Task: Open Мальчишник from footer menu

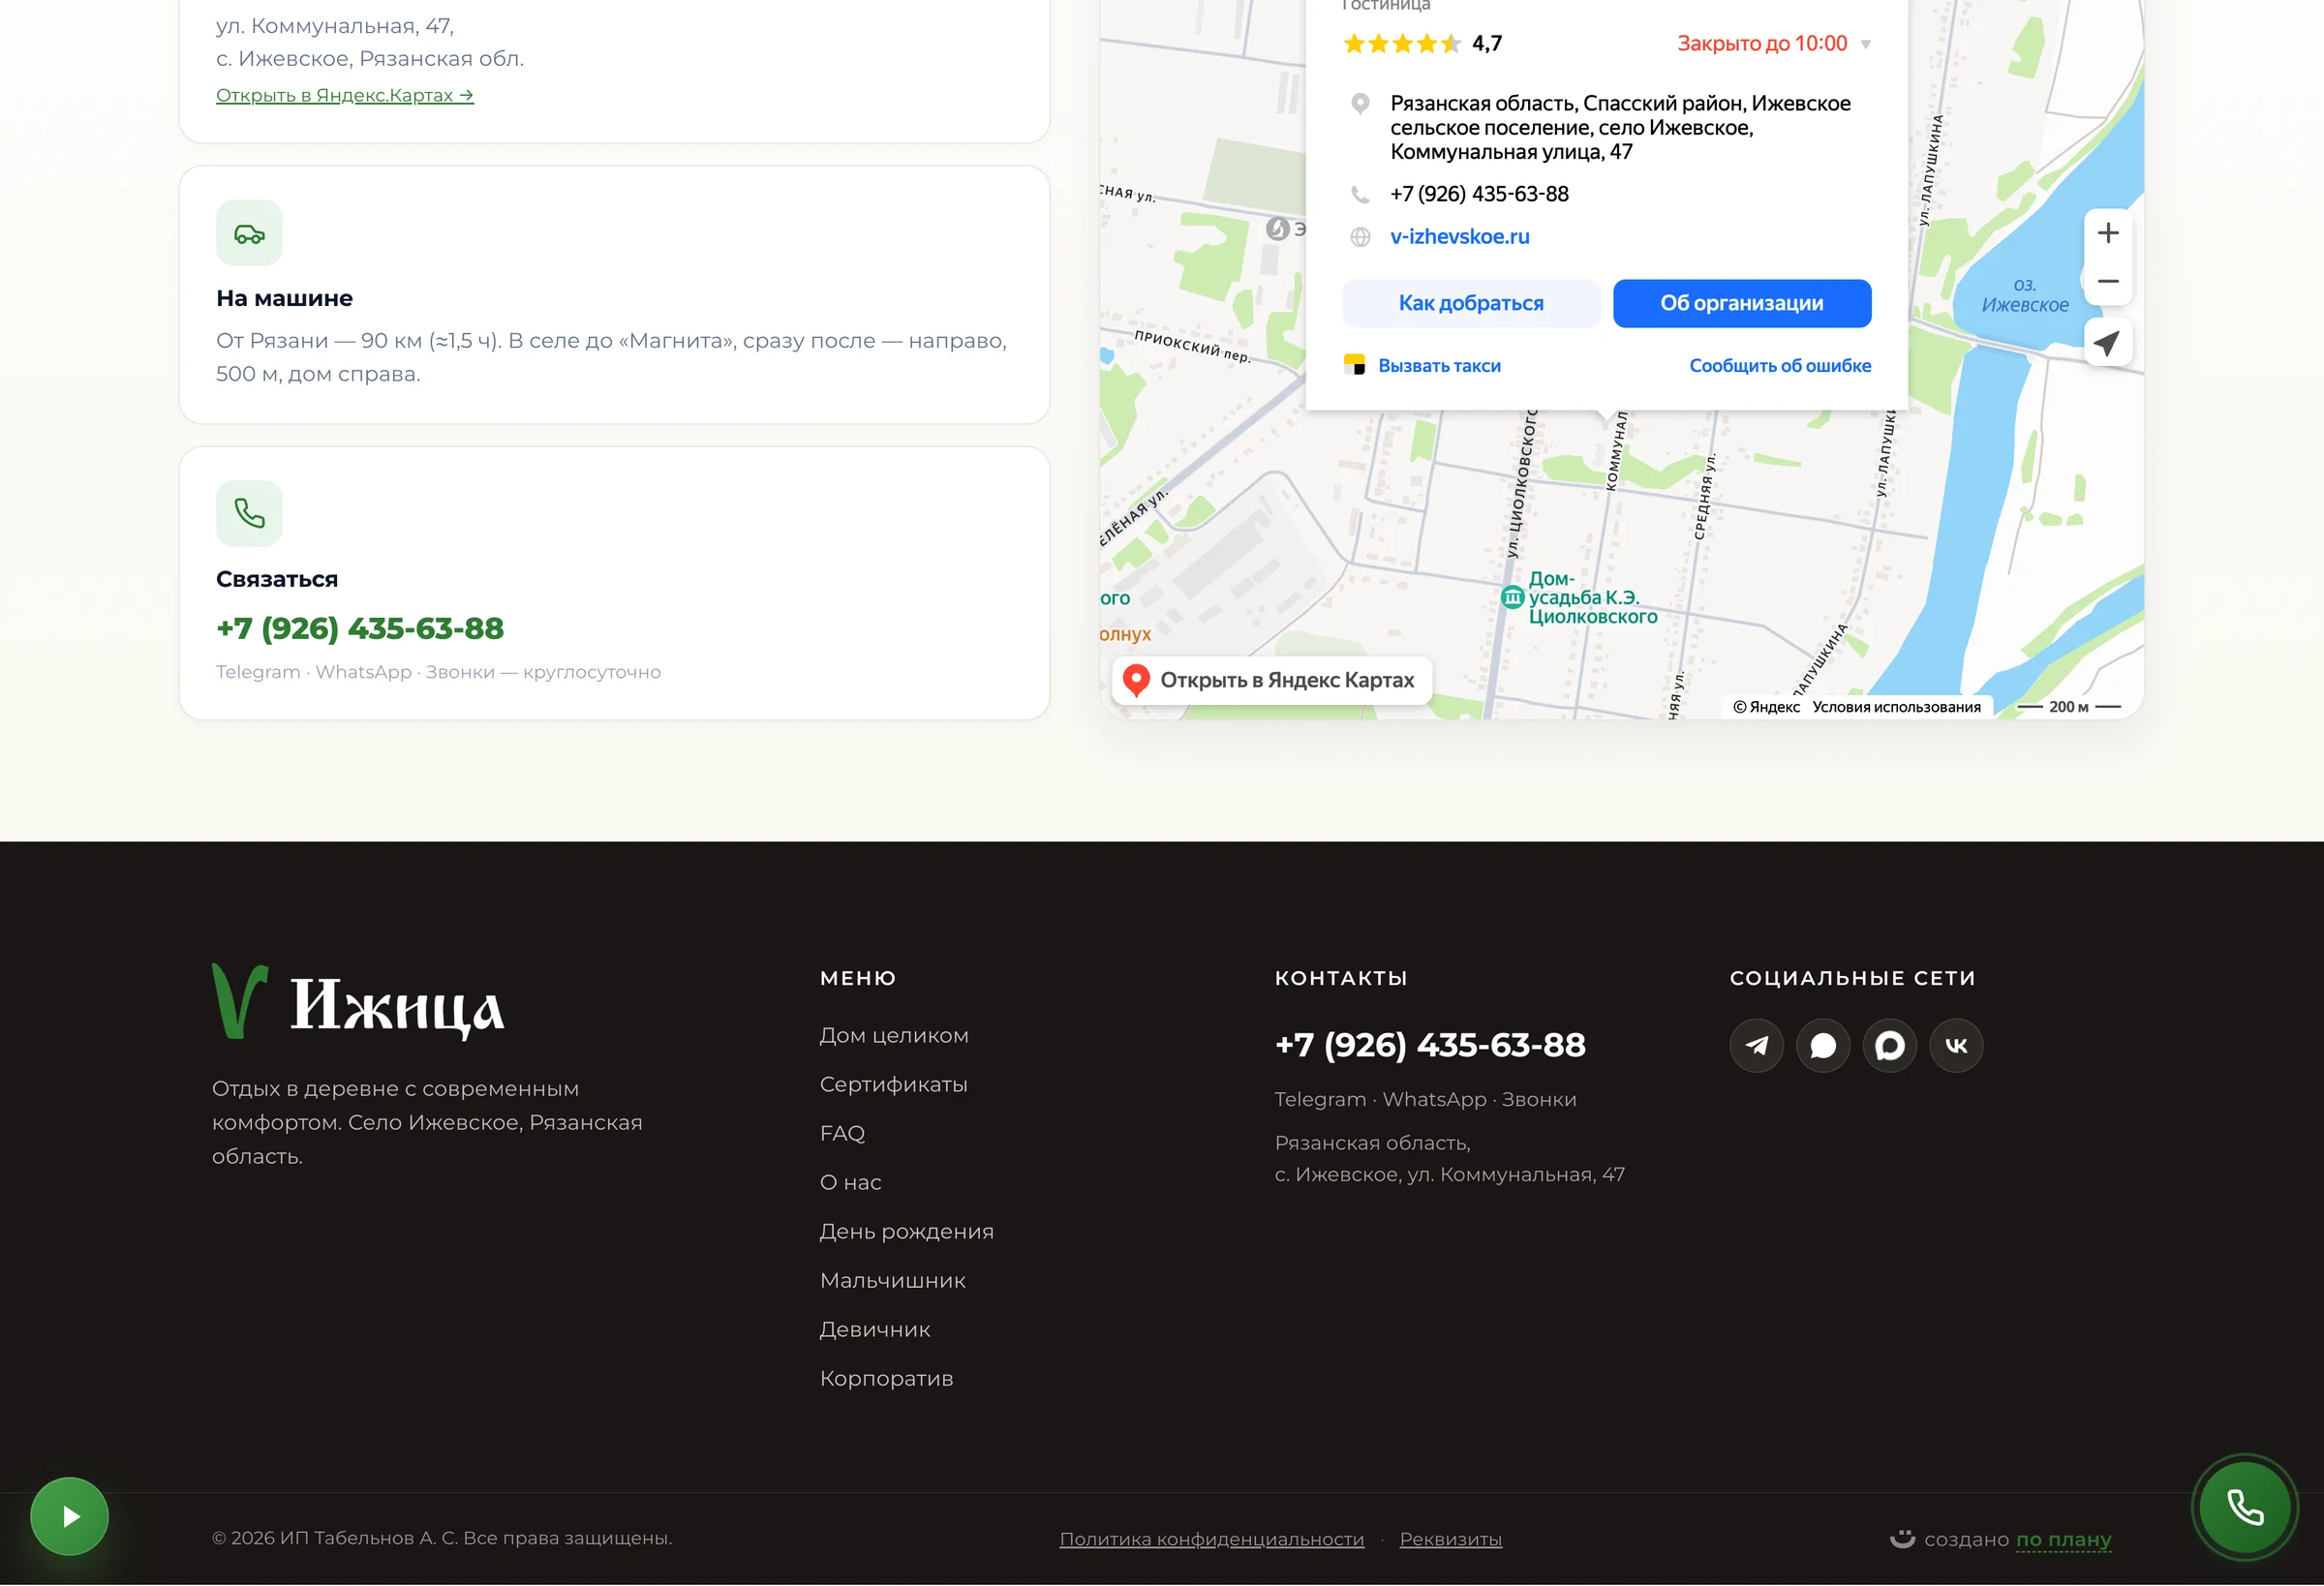Action: pos(892,1280)
